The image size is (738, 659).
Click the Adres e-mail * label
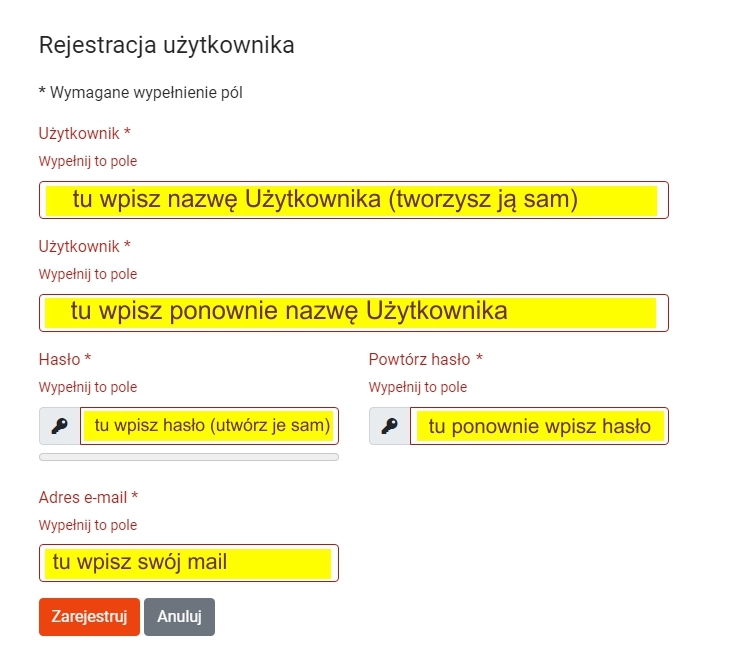pyautogui.click(x=88, y=498)
